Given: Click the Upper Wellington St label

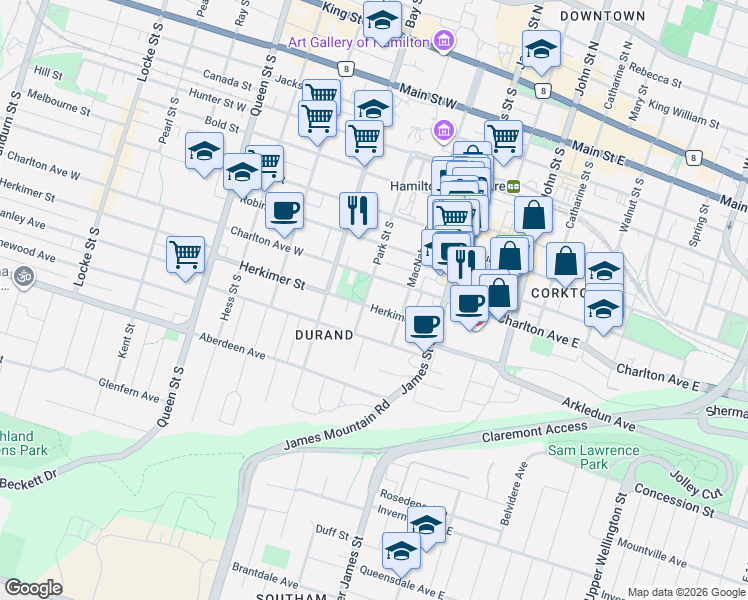Looking at the screenshot, I should click(606, 545).
